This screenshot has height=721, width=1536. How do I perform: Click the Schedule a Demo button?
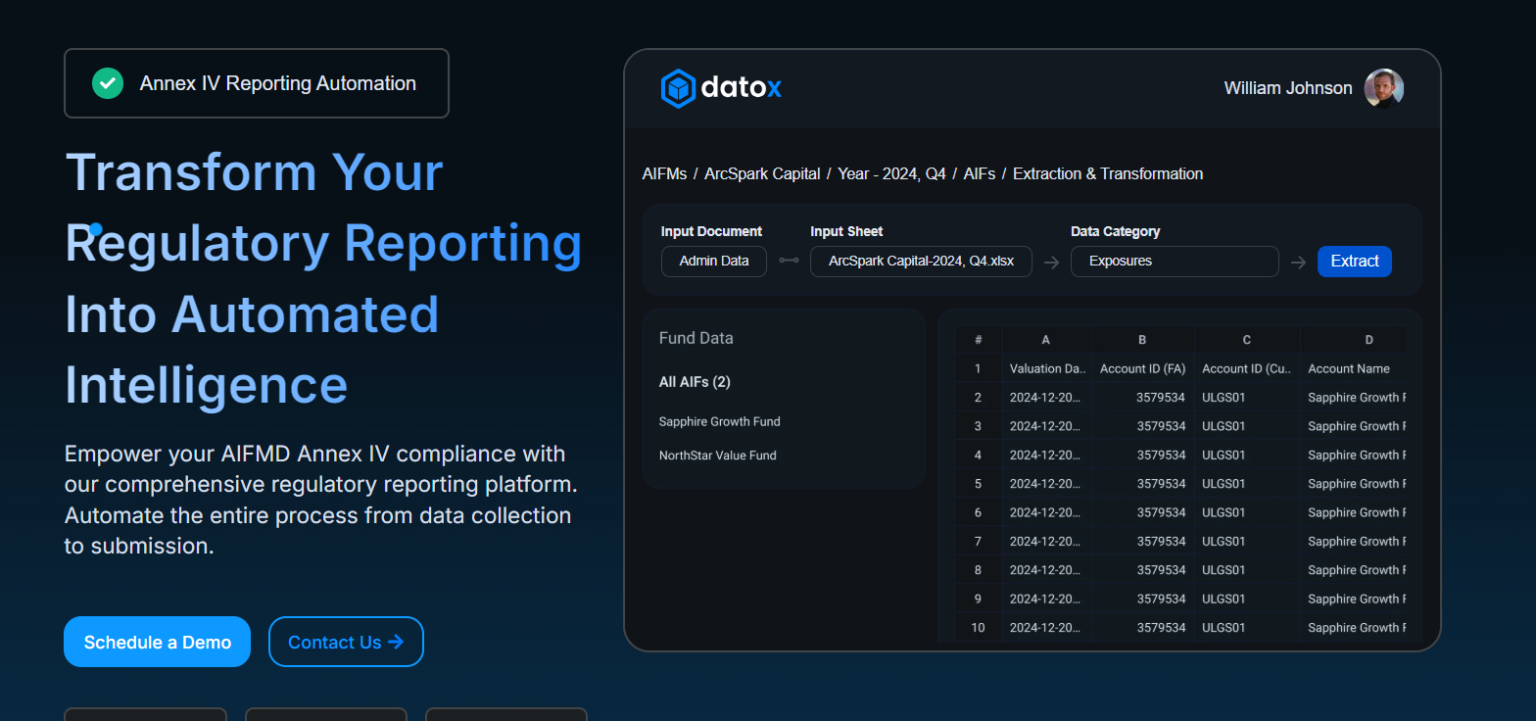(x=156, y=642)
